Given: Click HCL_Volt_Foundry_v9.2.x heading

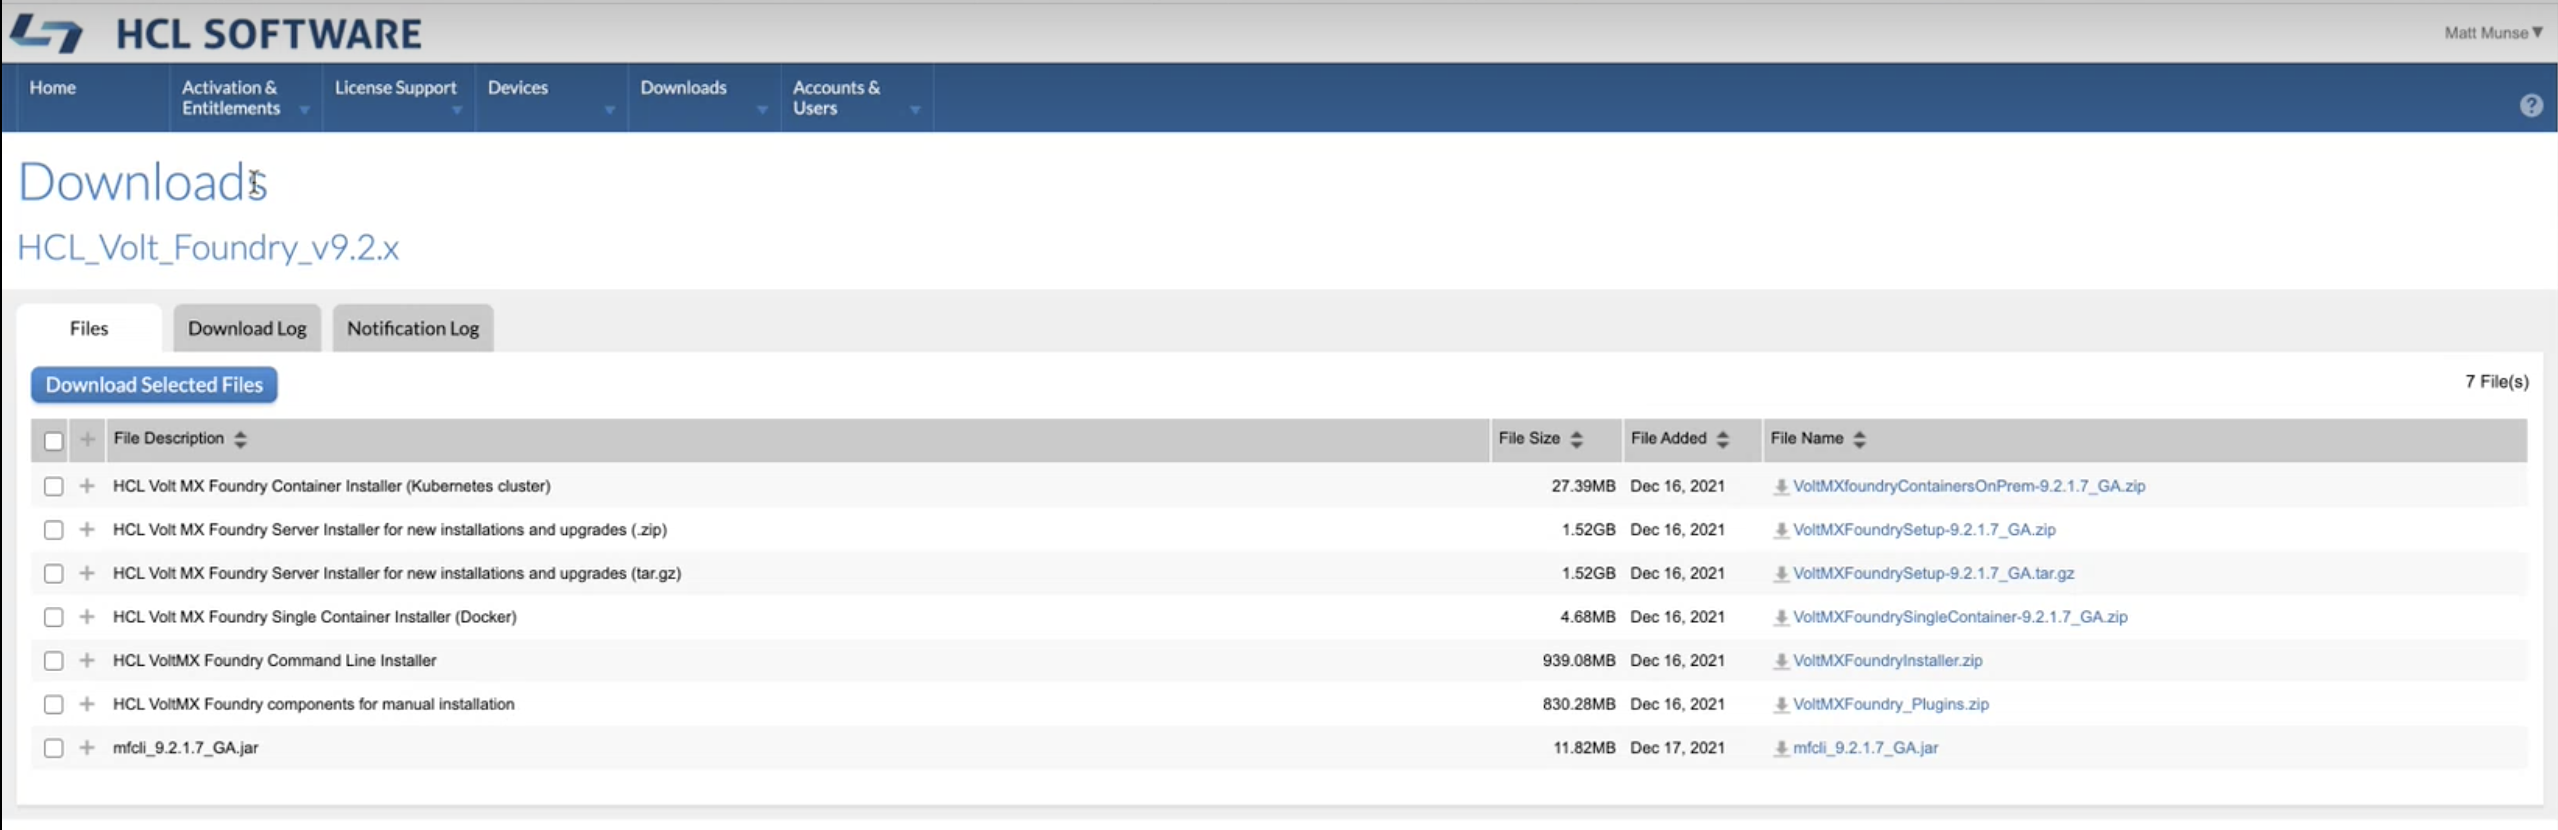Looking at the screenshot, I should coord(208,248).
